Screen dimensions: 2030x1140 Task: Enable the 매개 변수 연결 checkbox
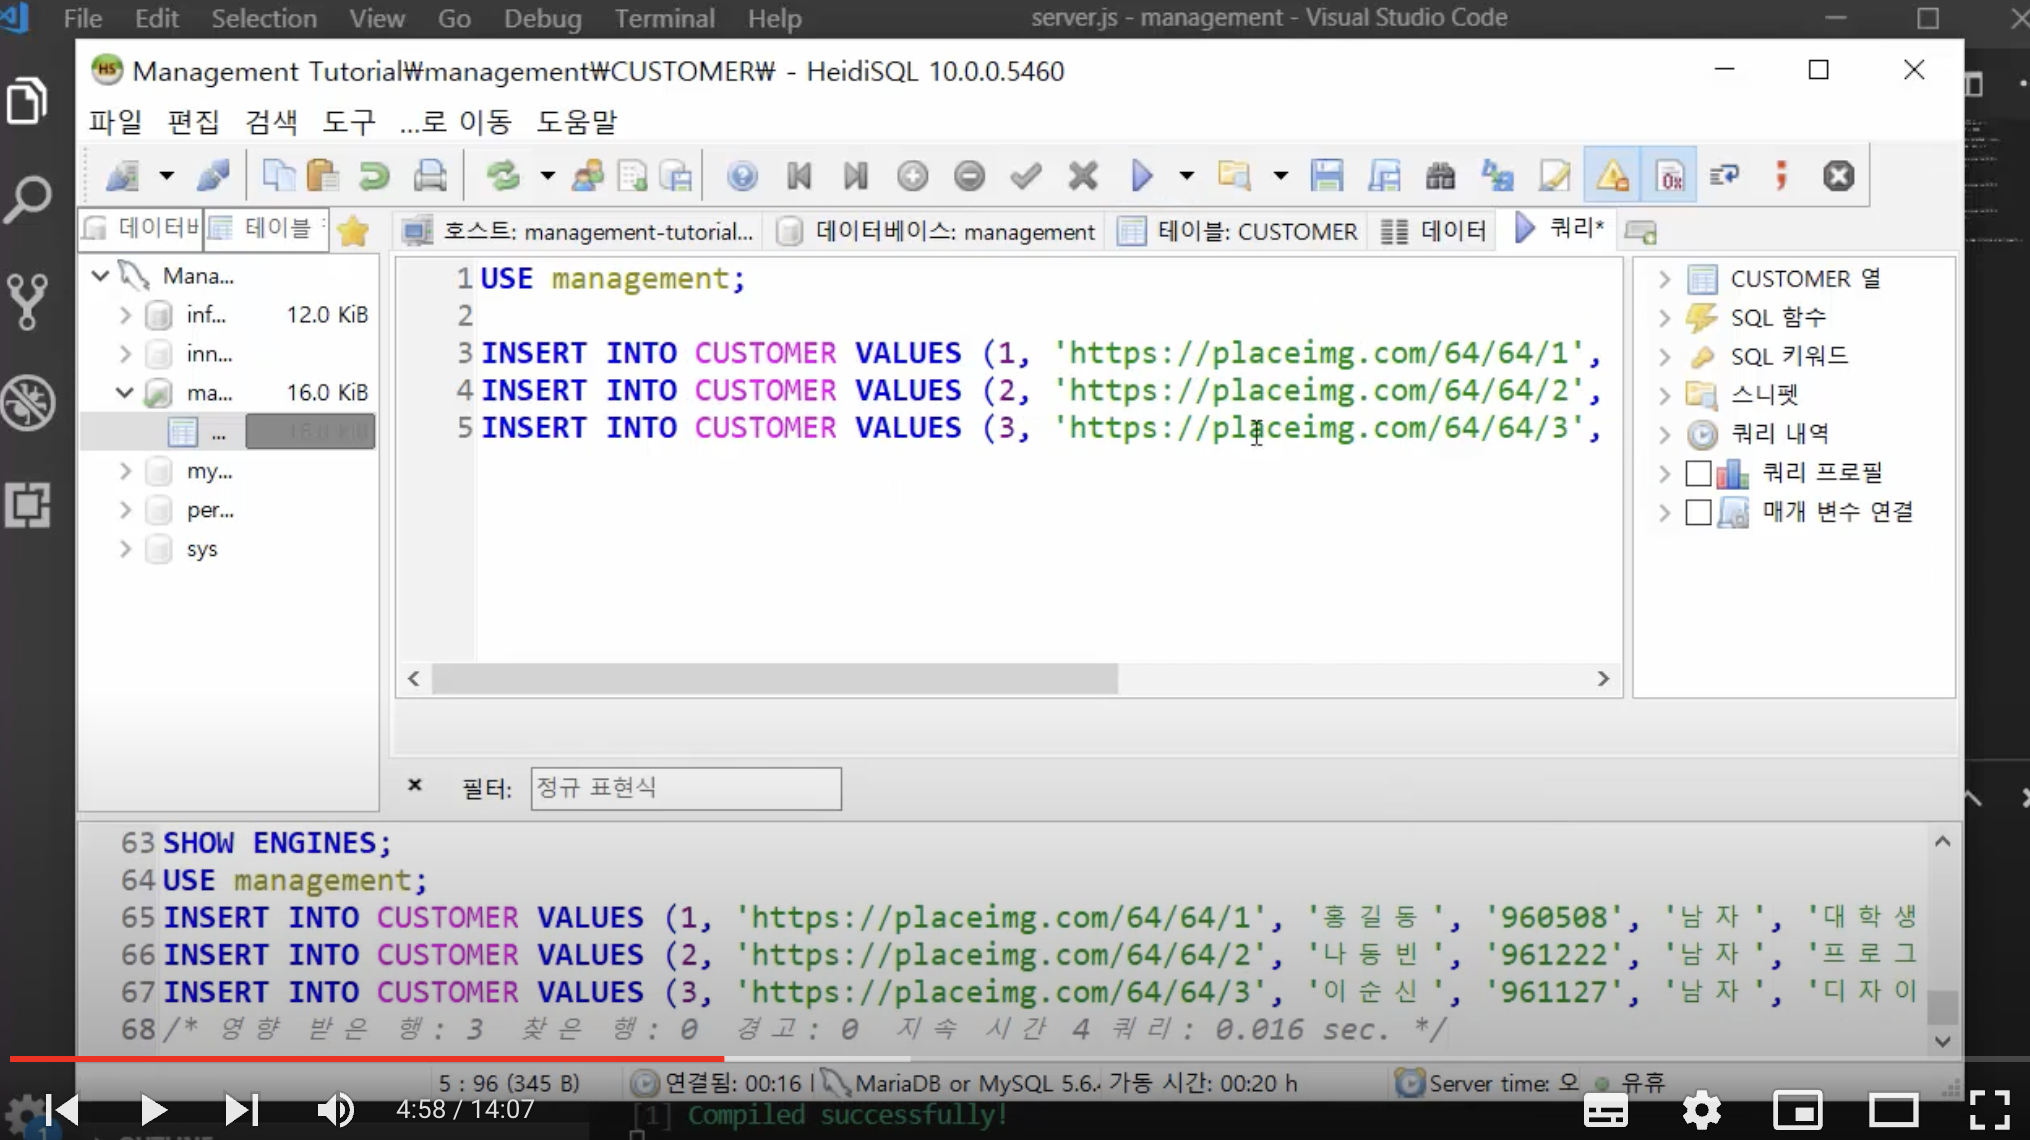point(1698,512)
